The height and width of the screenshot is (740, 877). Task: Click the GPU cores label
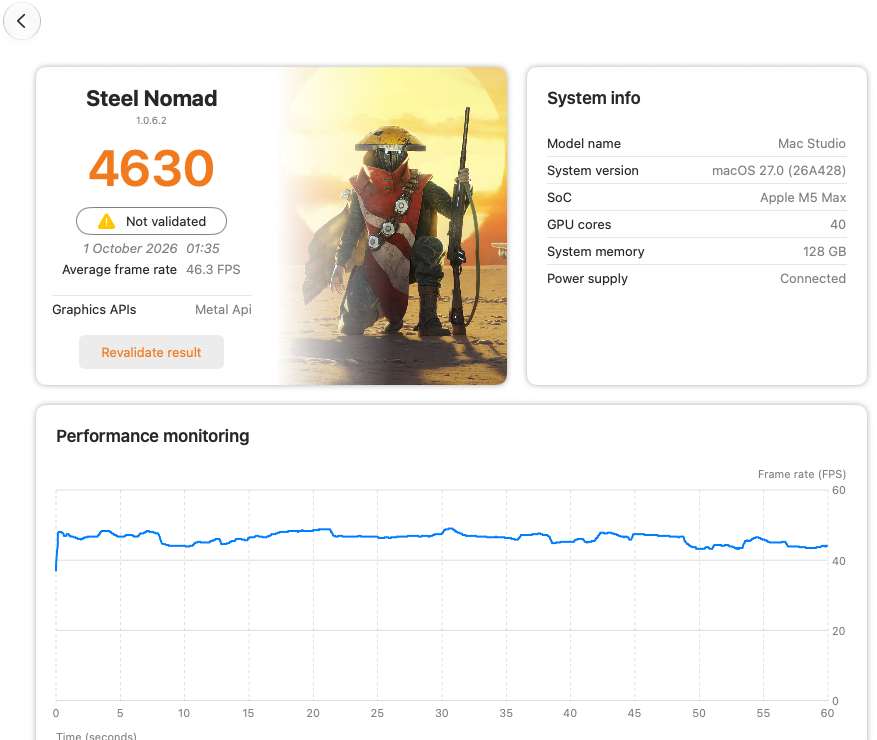coord(579,224)
